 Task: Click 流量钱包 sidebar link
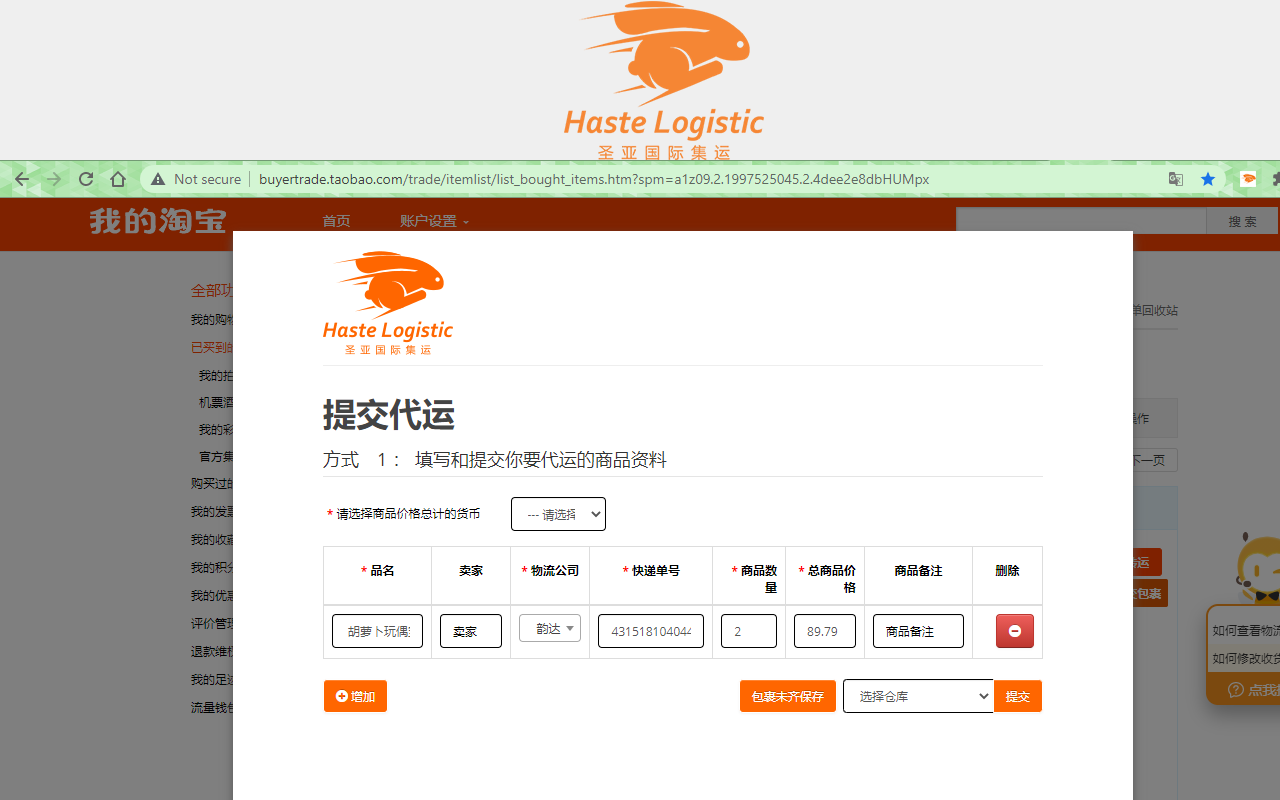point(212,707)
